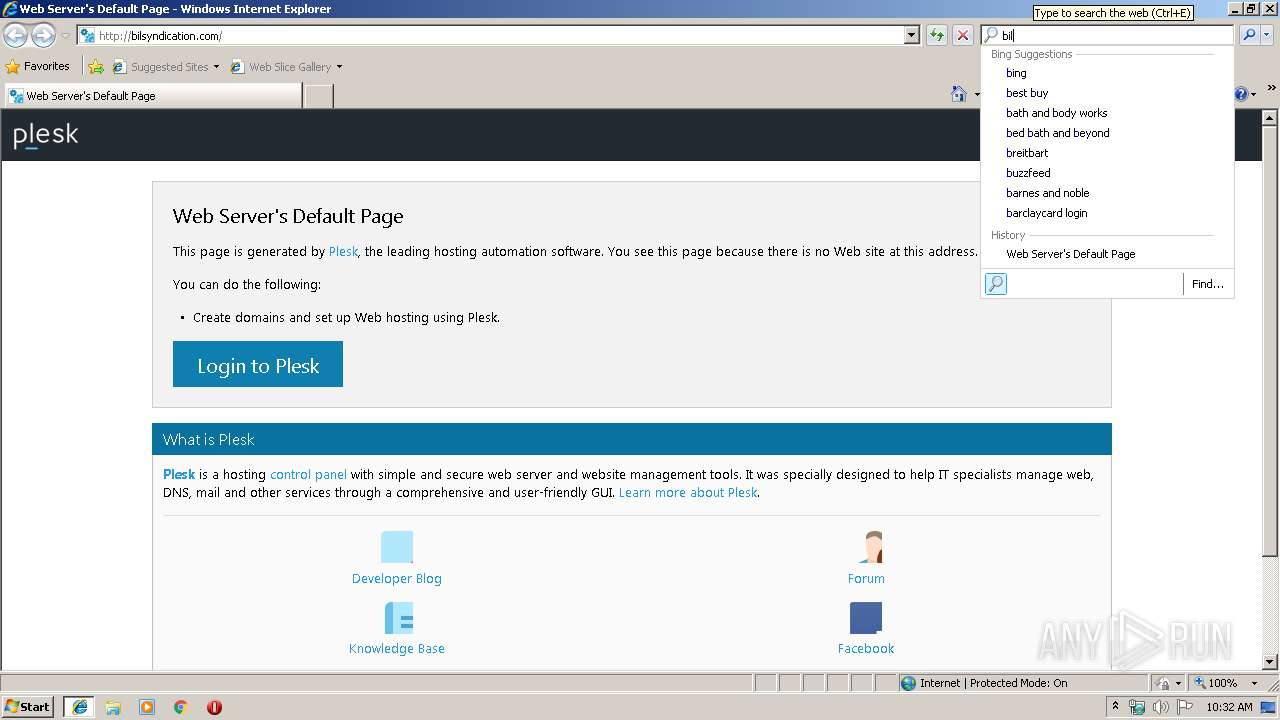Click the Login to Plesk button
Viewport: 1280px width, 720px height.
point(258,364)
